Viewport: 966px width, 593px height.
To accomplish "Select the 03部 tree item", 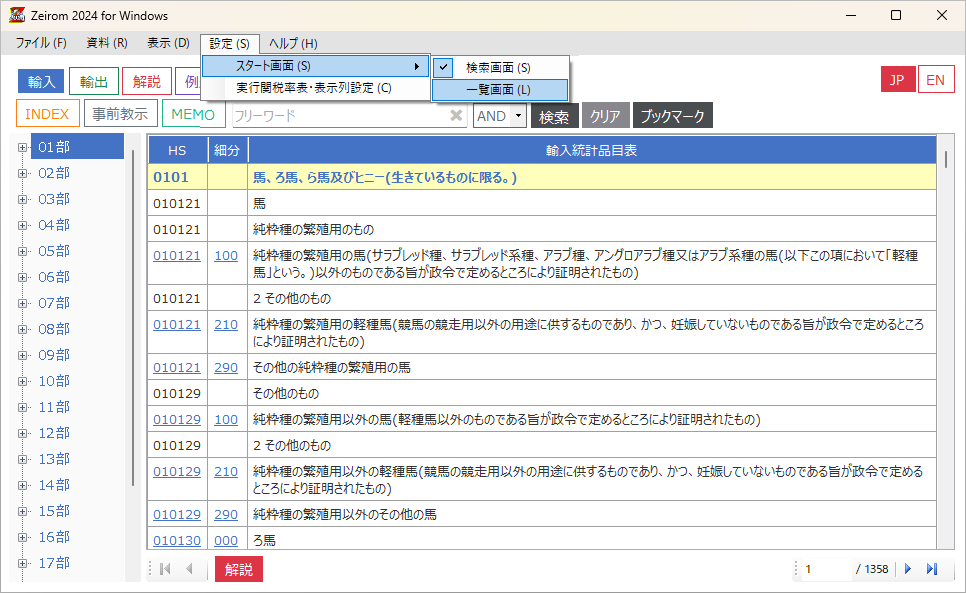I will [x=54, y=199].
